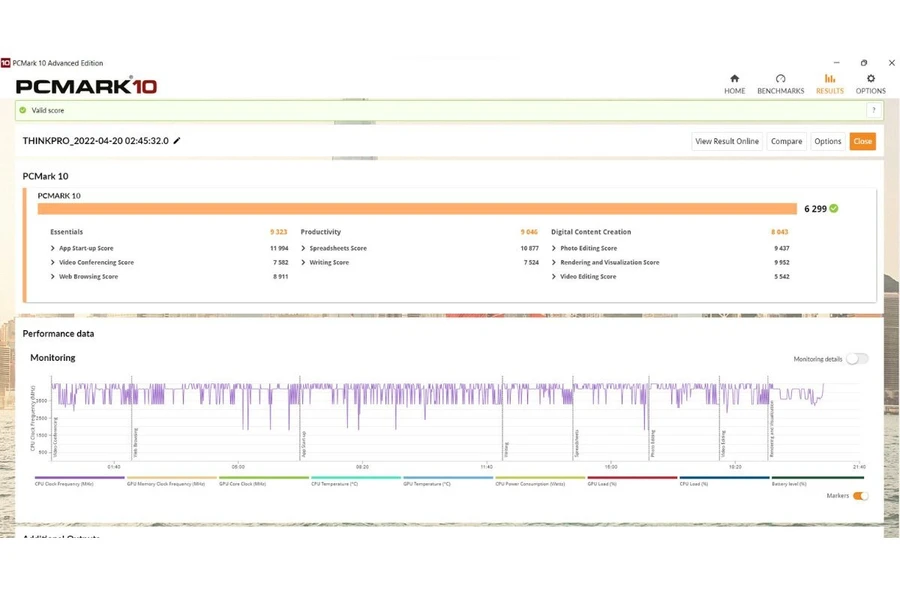Toggle Battery level (%) legend item
The height and width of the screenshot is (598, 900).
(817, 481)
